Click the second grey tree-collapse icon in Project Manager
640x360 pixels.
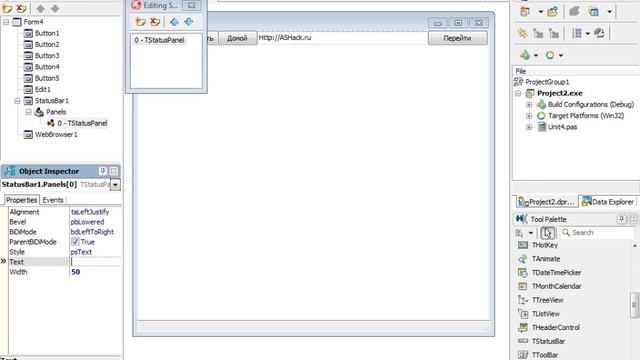click(x=554, y=33)
